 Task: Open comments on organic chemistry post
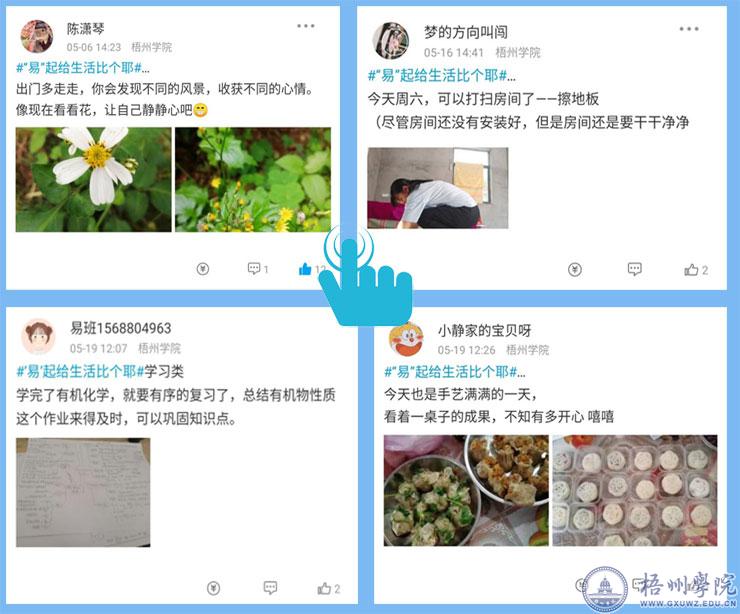270,588
